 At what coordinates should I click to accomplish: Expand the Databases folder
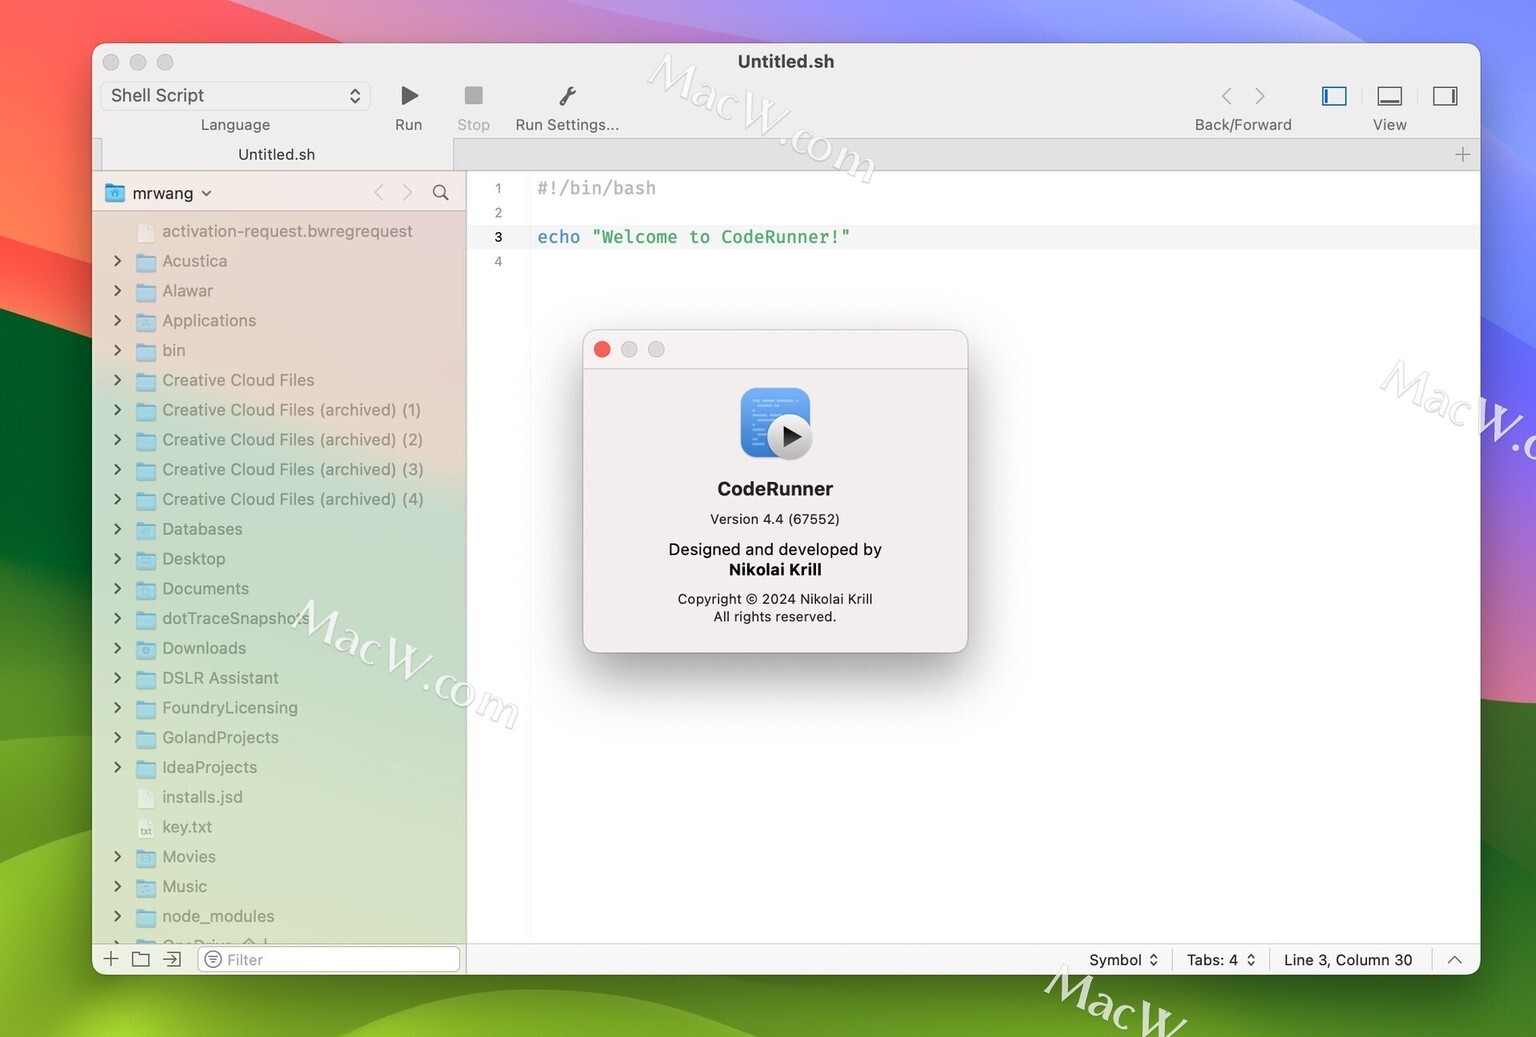(x=118, y=529)
